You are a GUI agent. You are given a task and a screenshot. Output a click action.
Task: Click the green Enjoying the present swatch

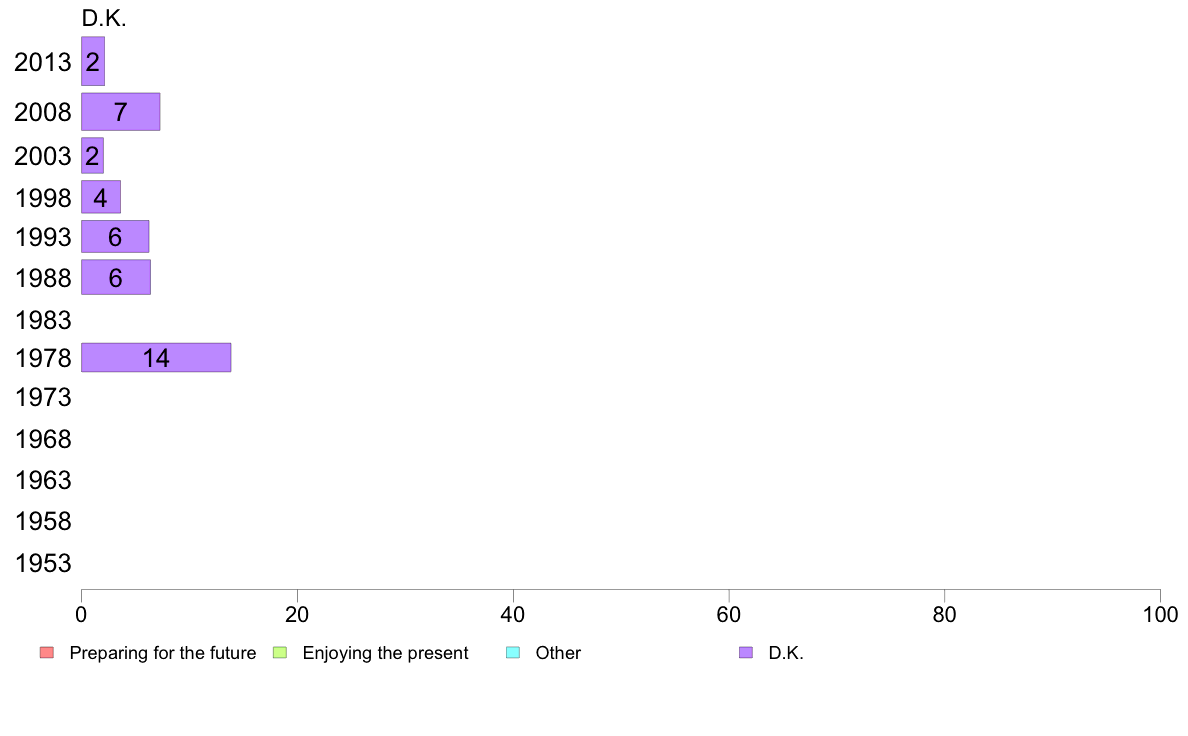pyautogui.click(x=280, y=653)
